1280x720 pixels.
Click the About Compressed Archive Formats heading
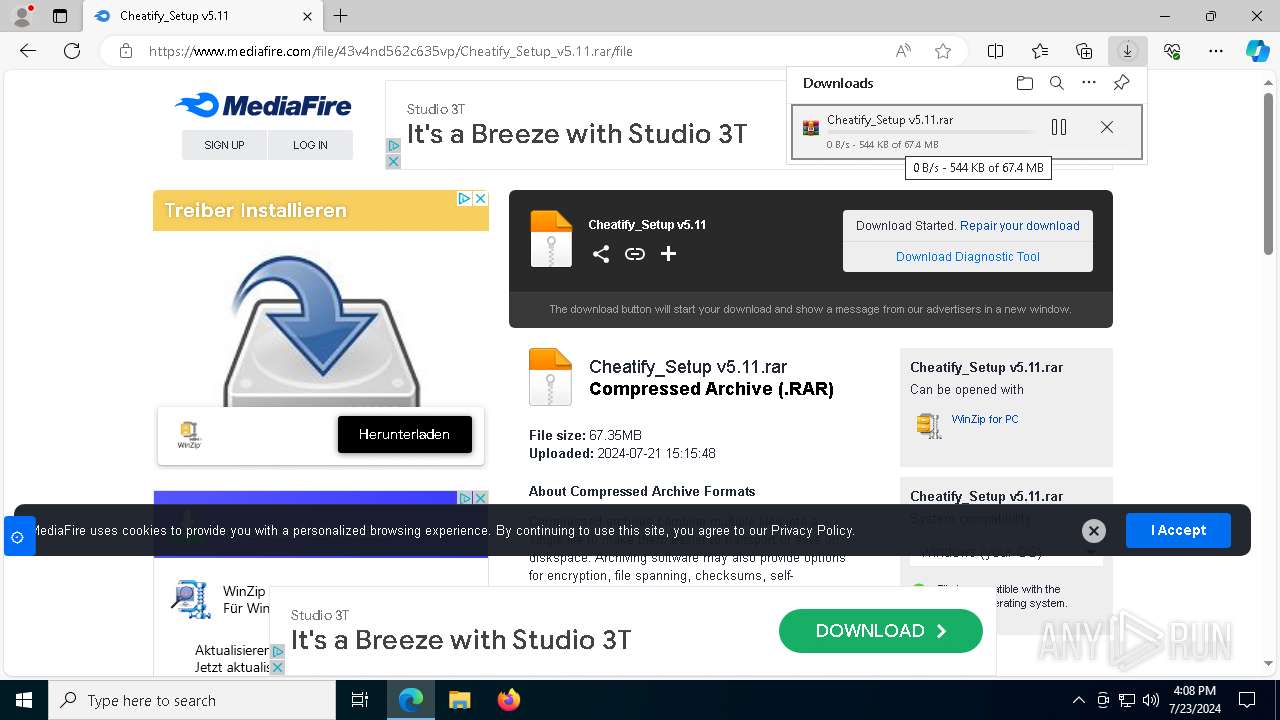(x=642, y=492)
